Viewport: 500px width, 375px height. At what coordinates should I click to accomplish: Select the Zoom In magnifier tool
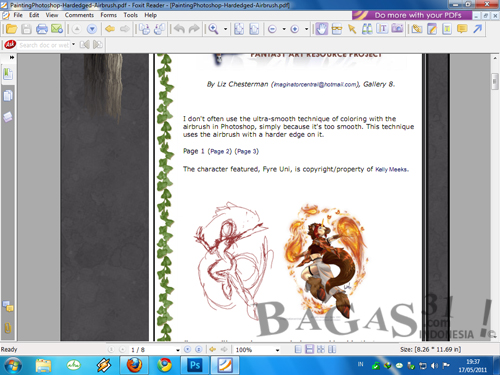point(213,29)
